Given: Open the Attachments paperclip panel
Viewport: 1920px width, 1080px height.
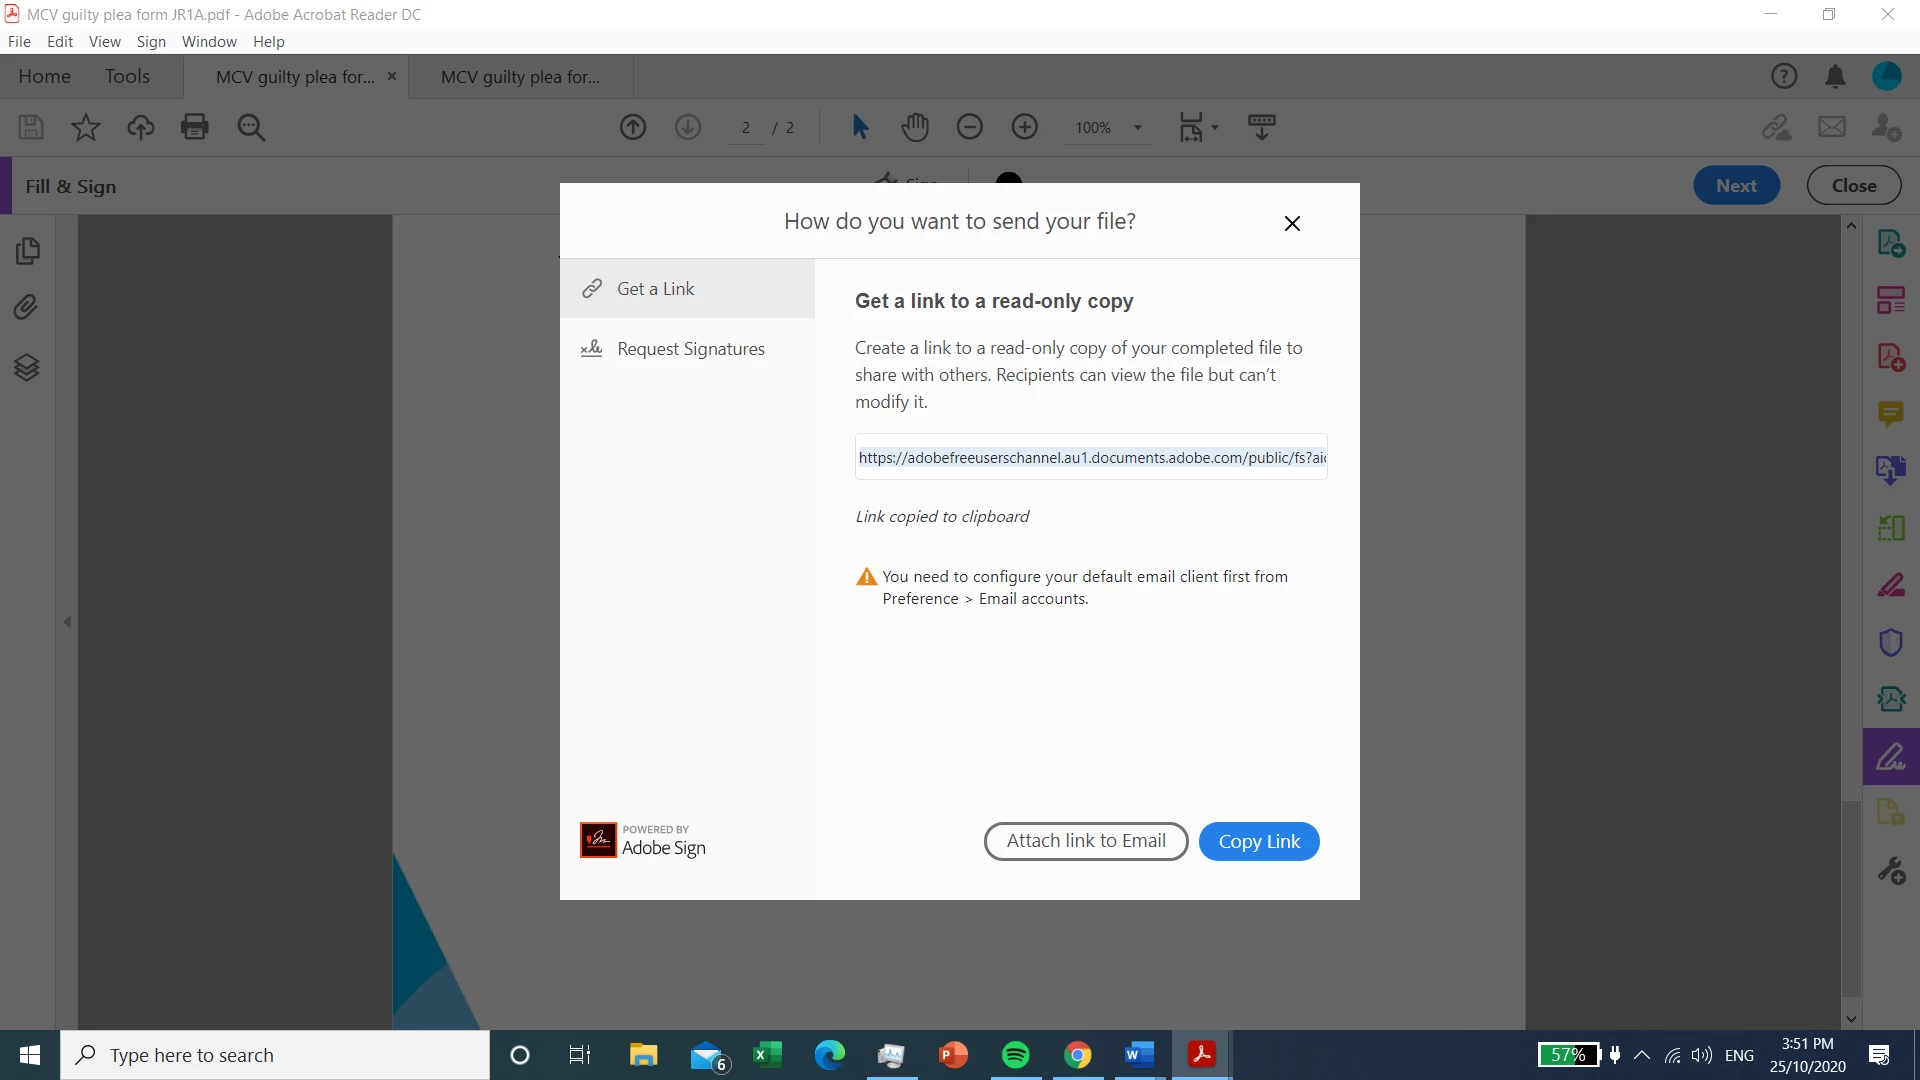Looking at the screenshot, I should point(27,307).
